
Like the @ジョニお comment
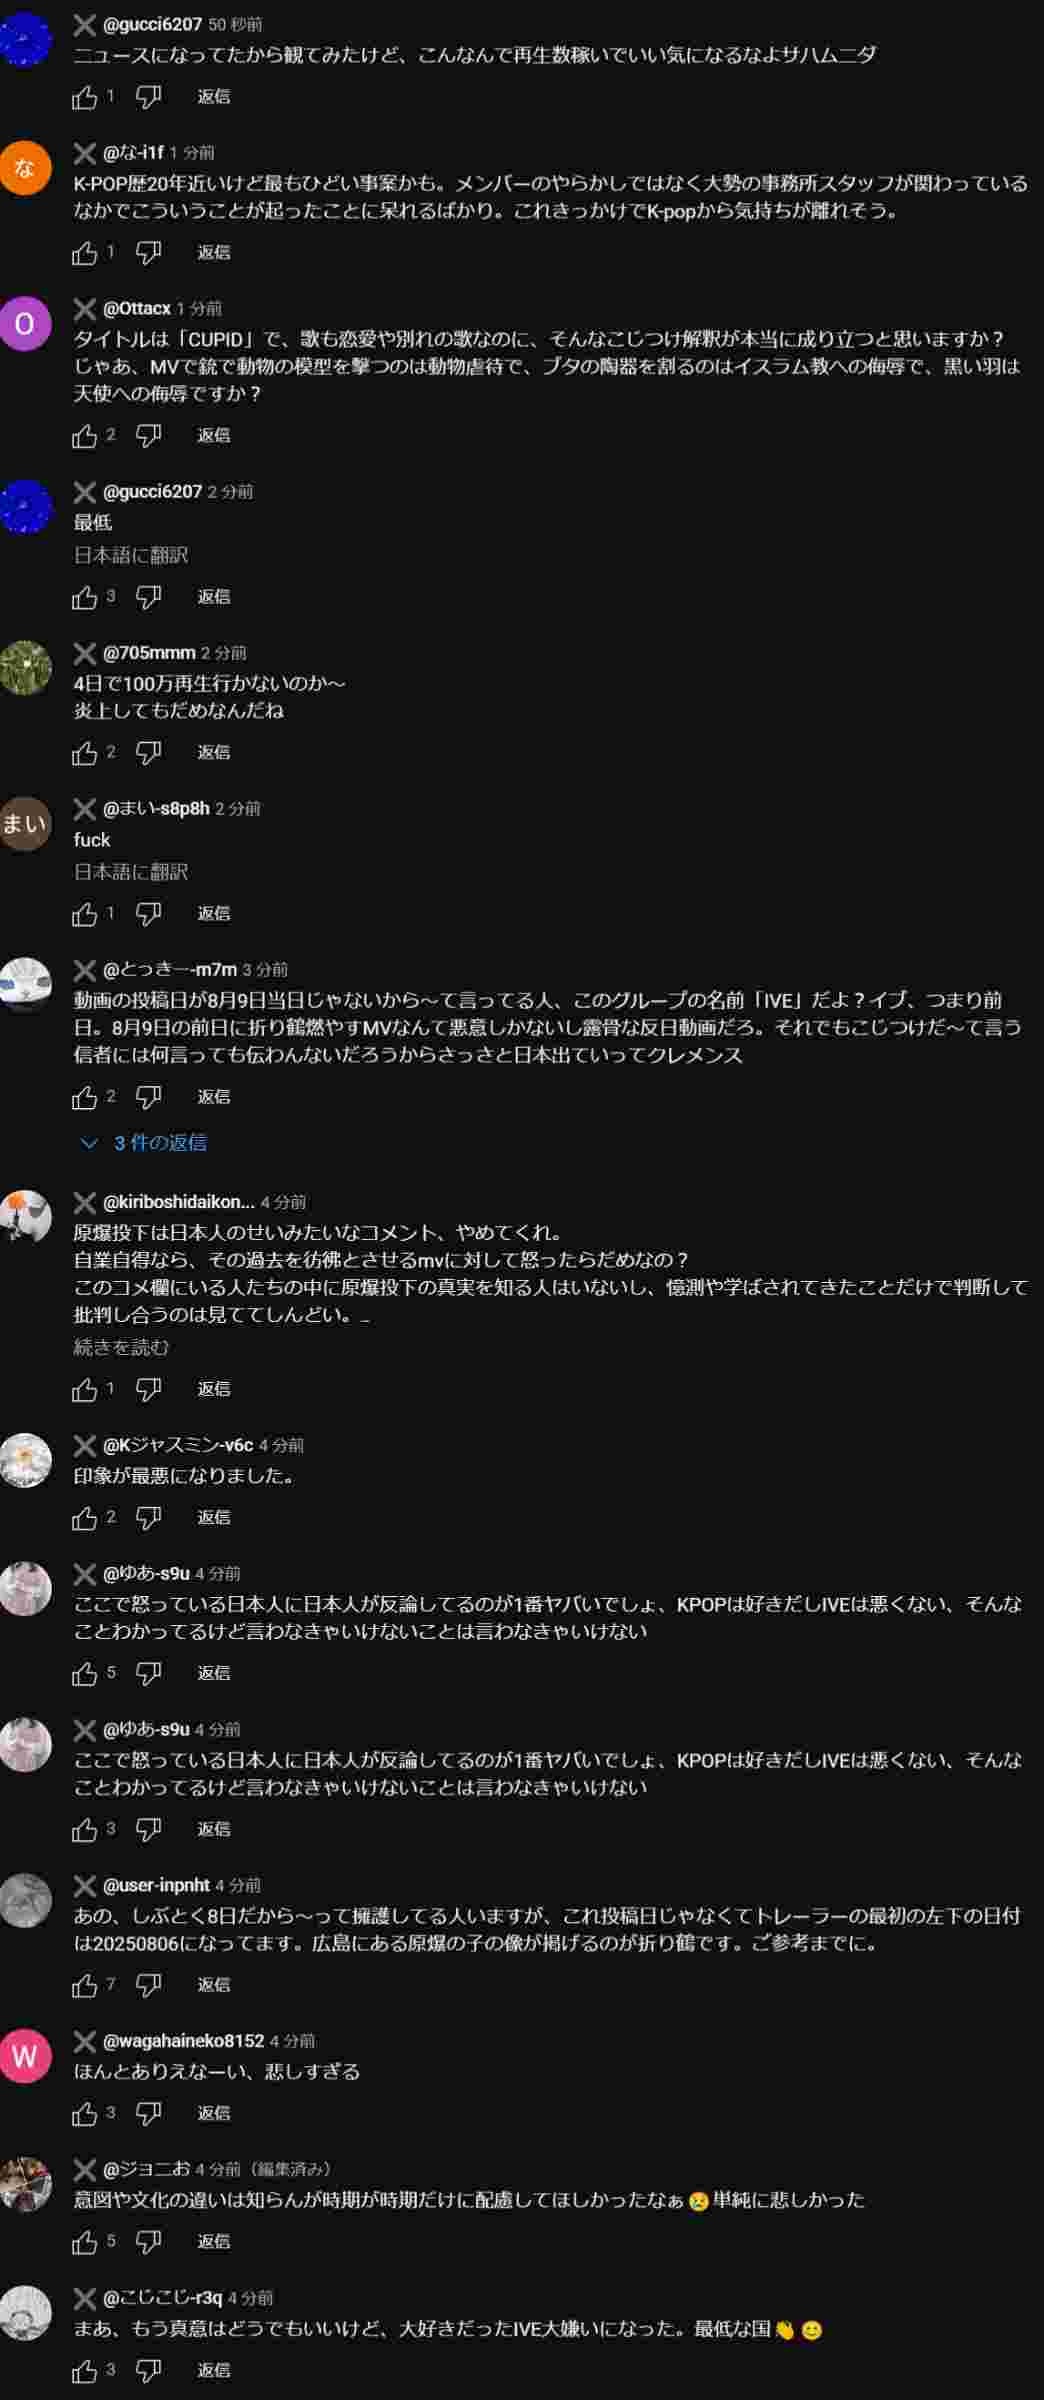pos(85,2242)
